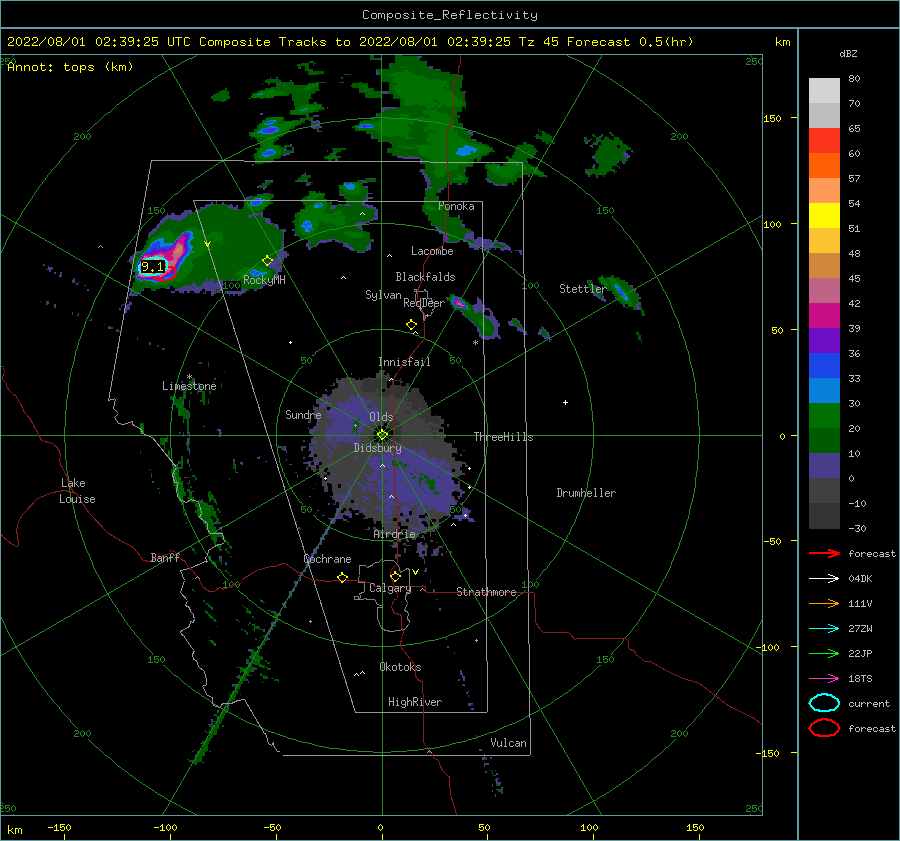Click the ThreeHills city label

click(x=503, y=437)
